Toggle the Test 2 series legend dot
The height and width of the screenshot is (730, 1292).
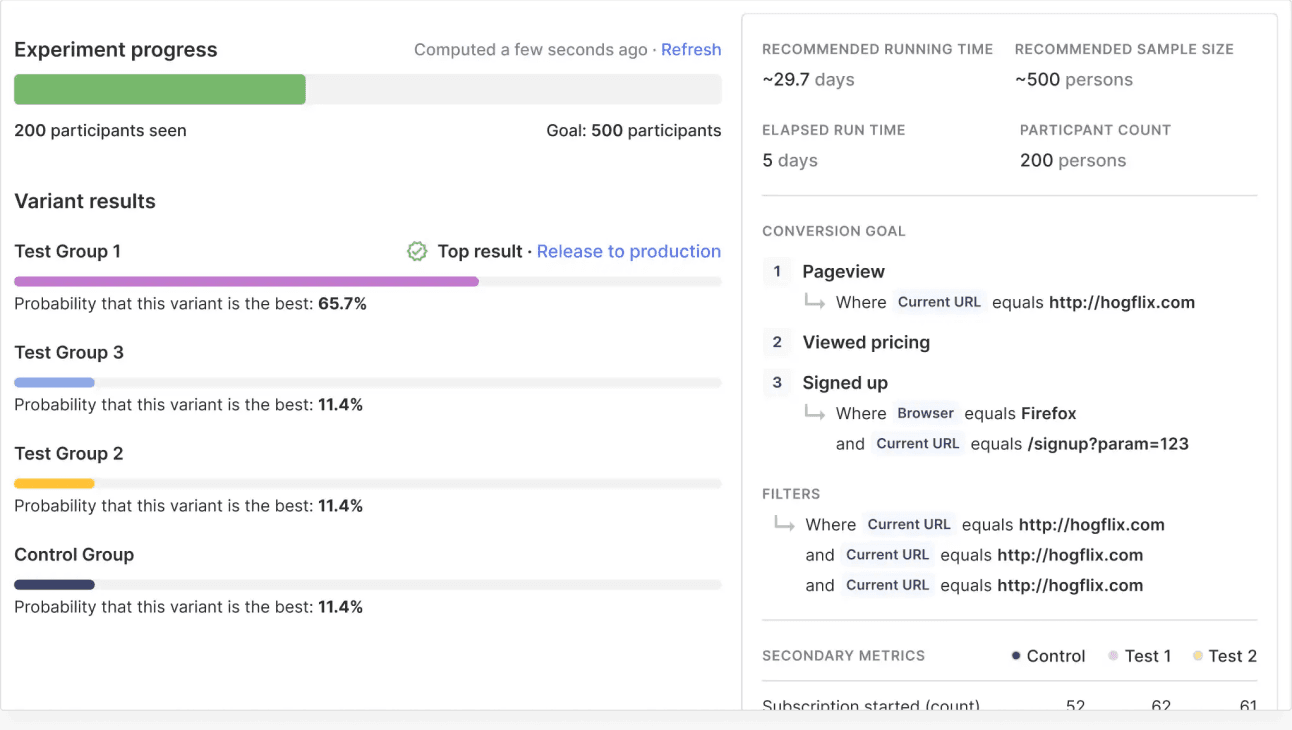click(1198, 655)
